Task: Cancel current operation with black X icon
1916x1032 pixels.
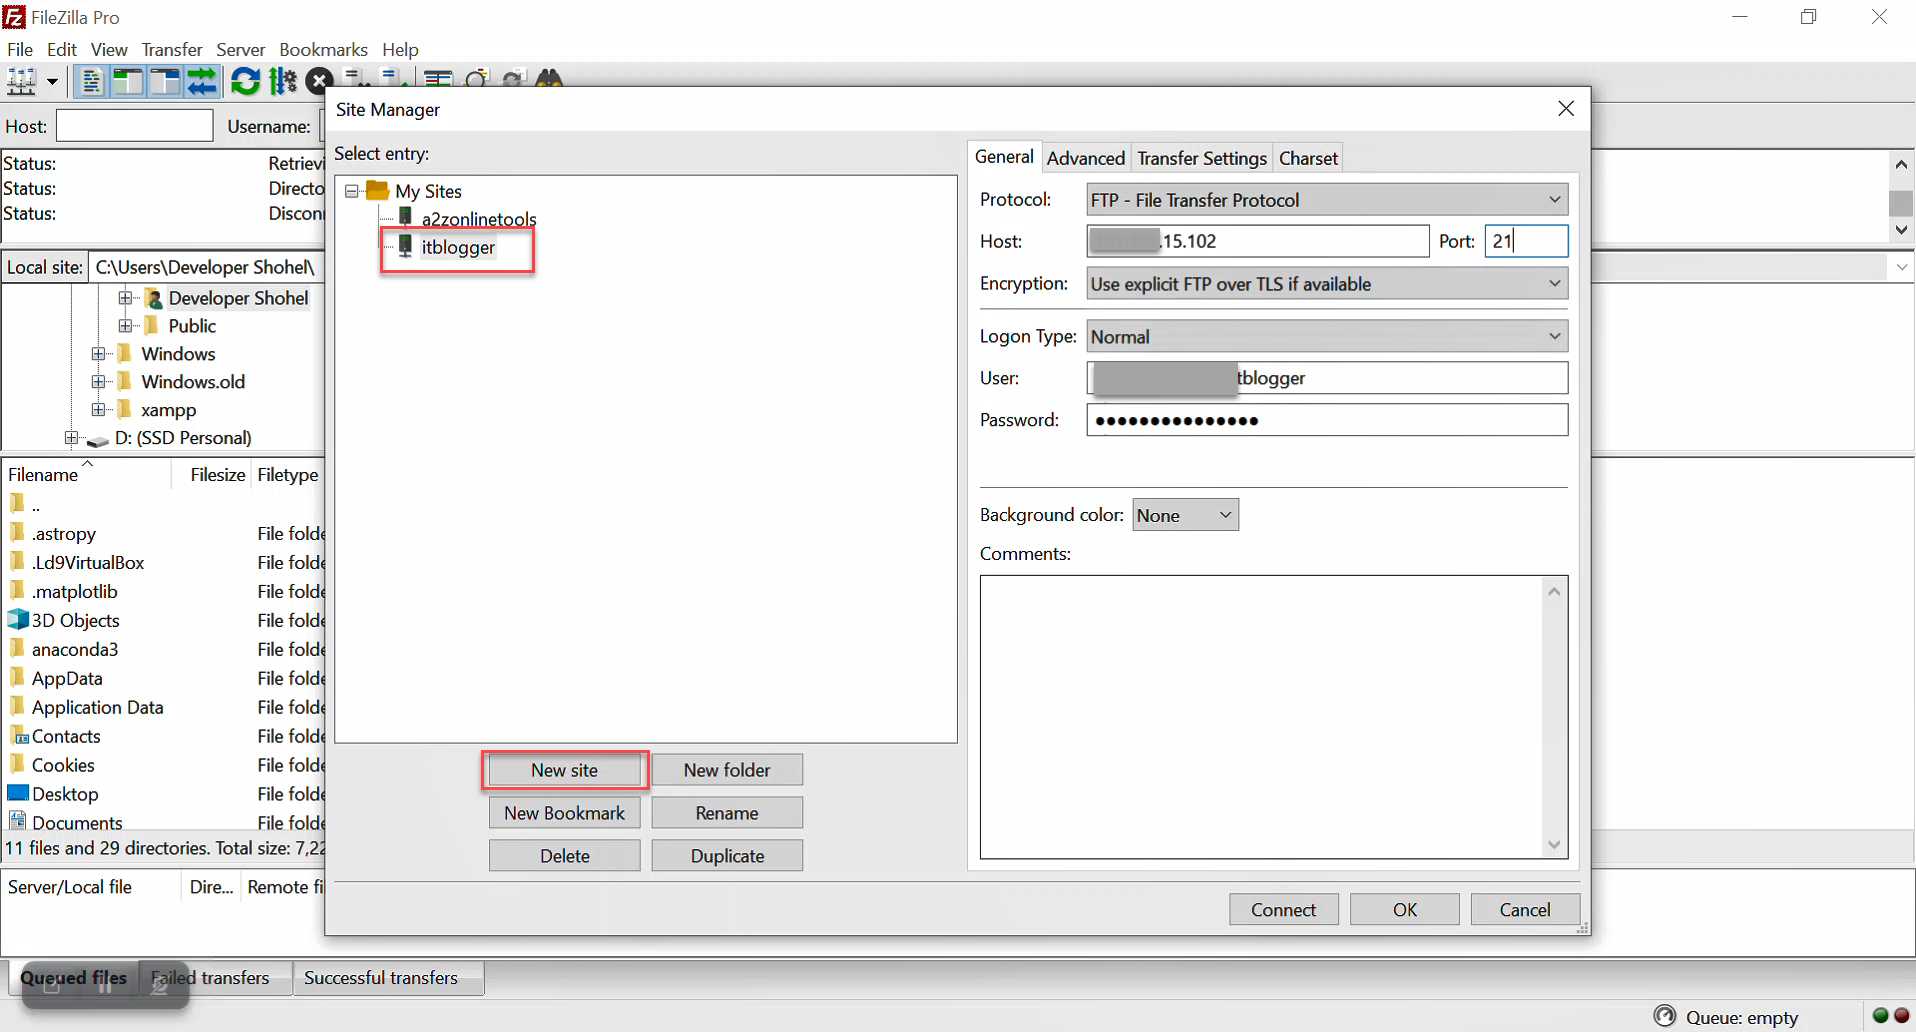Action: point(318,80)
